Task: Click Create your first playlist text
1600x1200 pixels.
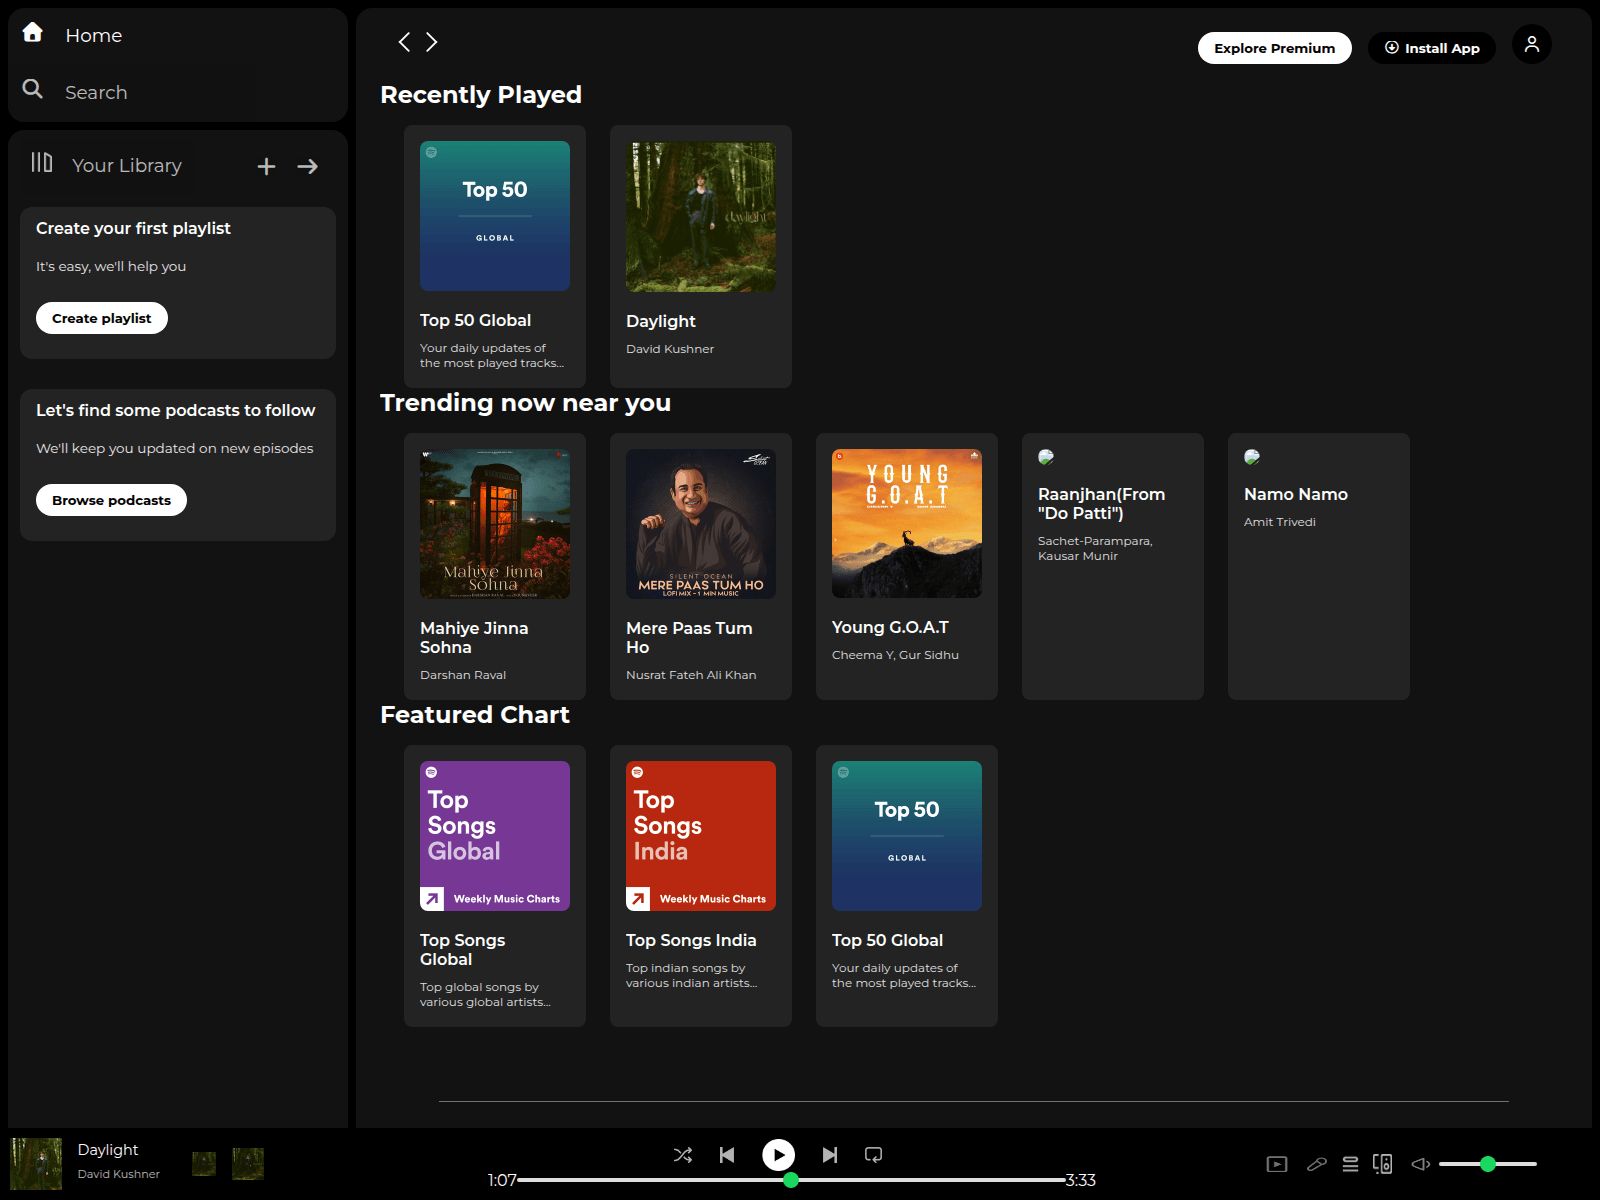Action: (x=133, y=228)
